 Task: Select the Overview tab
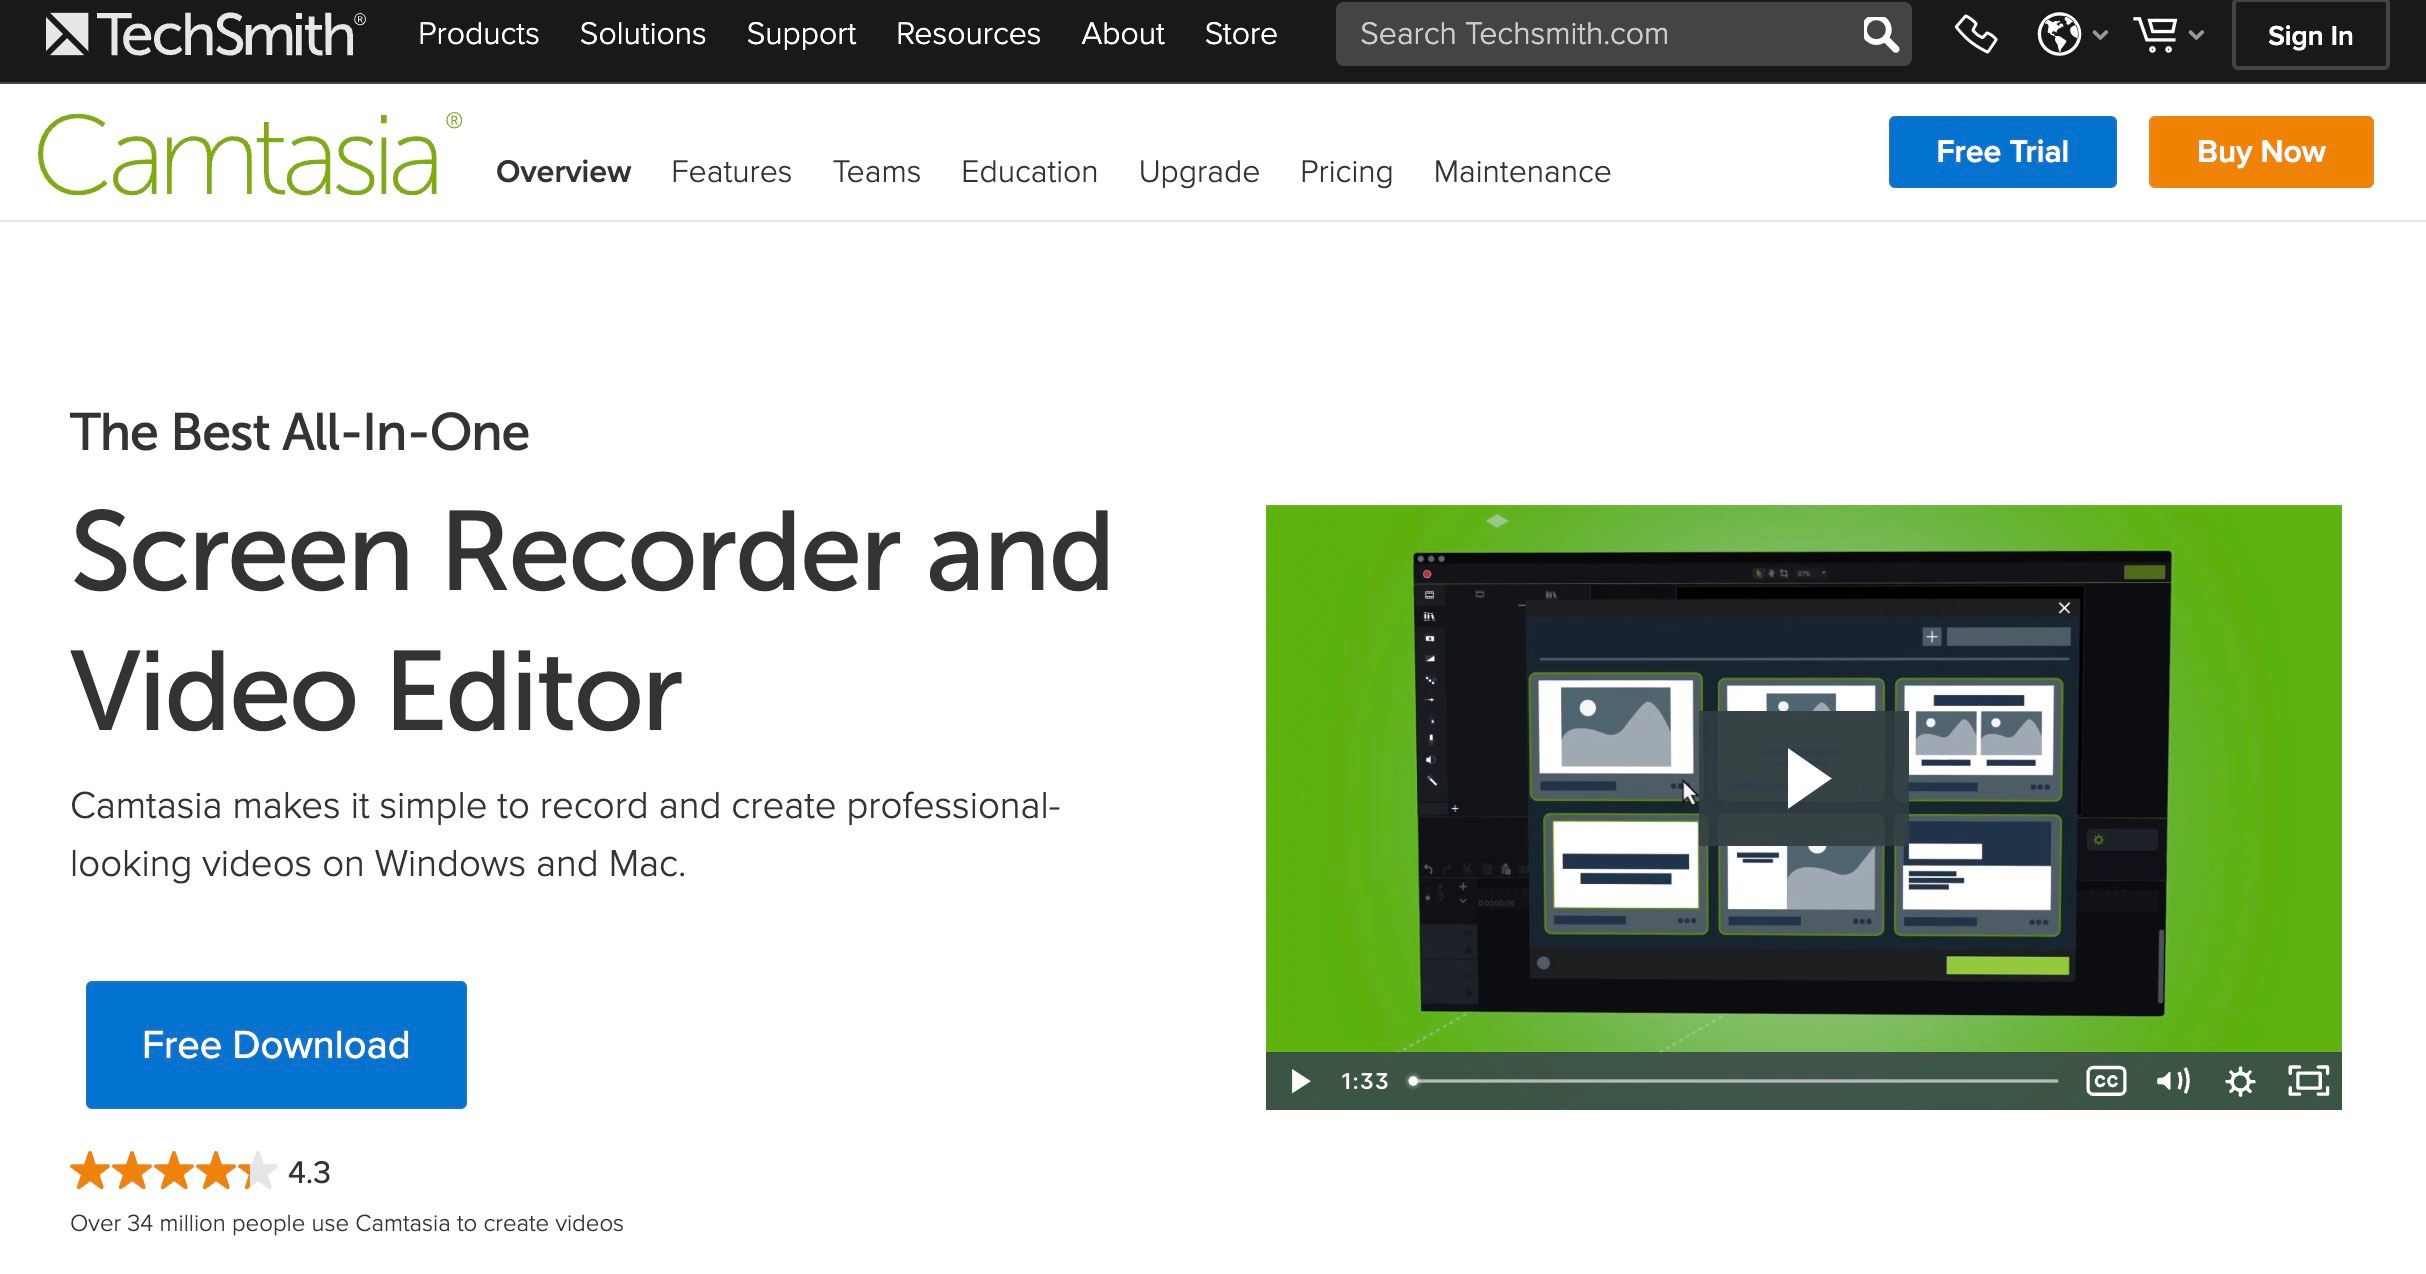click(x=563, y=172)
